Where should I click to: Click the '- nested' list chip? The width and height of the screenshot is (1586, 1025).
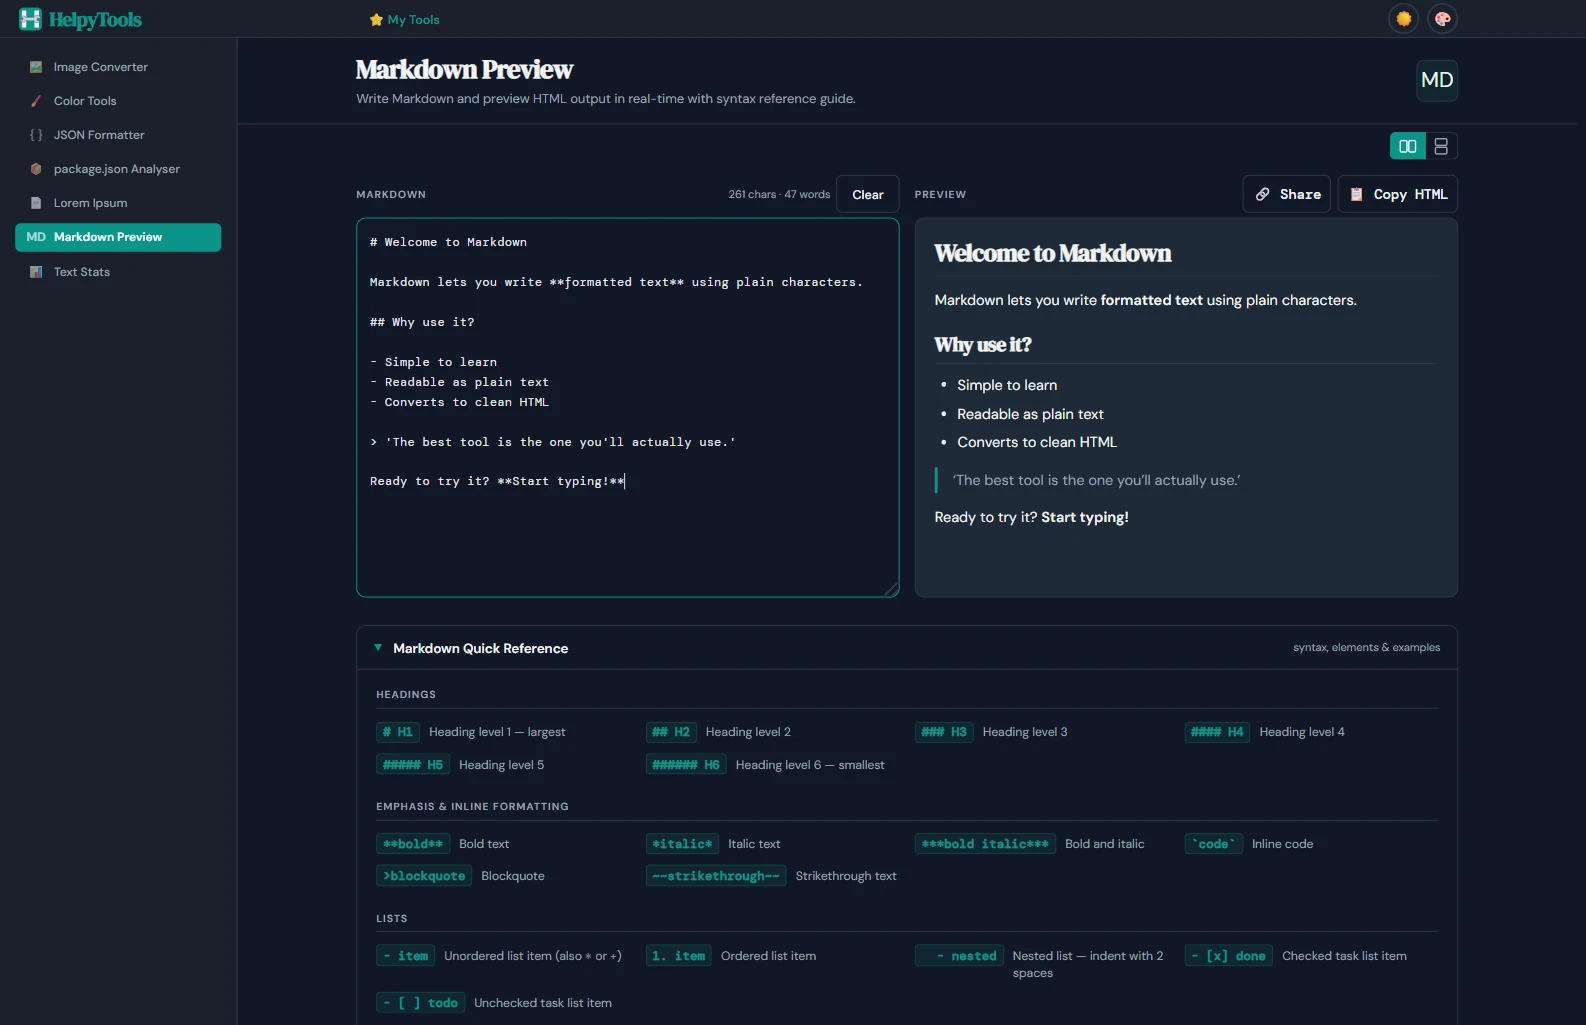pos(959,956)
